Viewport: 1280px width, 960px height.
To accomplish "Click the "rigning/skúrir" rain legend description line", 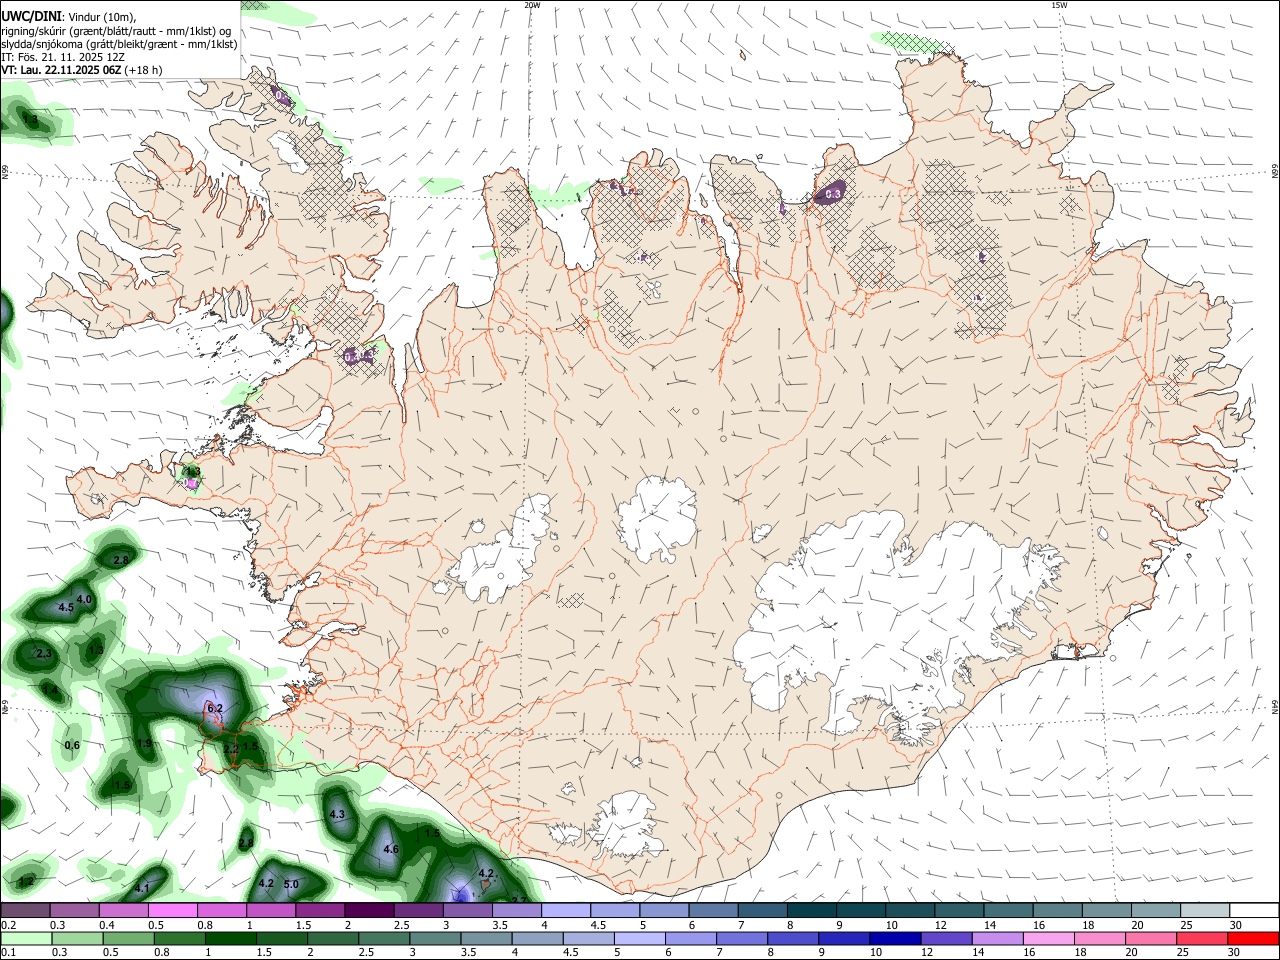I will (116, 30).
